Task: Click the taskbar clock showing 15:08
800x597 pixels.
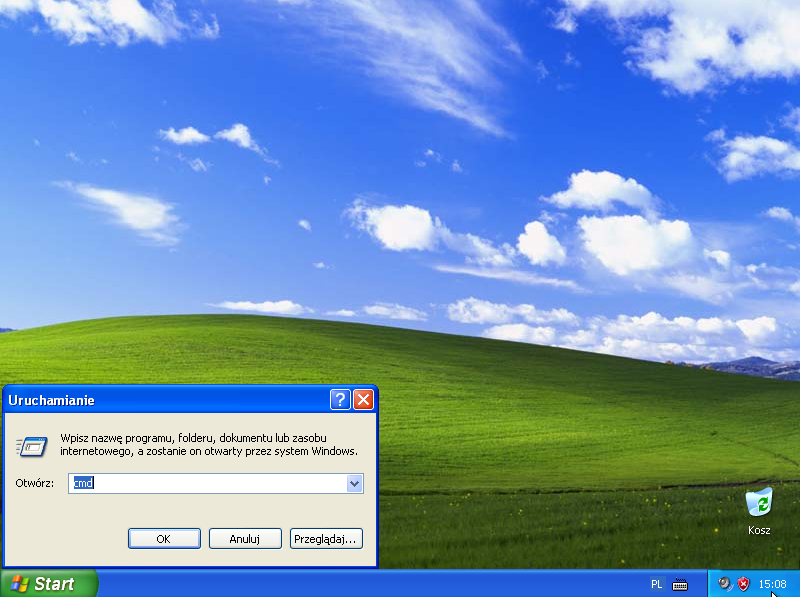Action: [772, 584]
